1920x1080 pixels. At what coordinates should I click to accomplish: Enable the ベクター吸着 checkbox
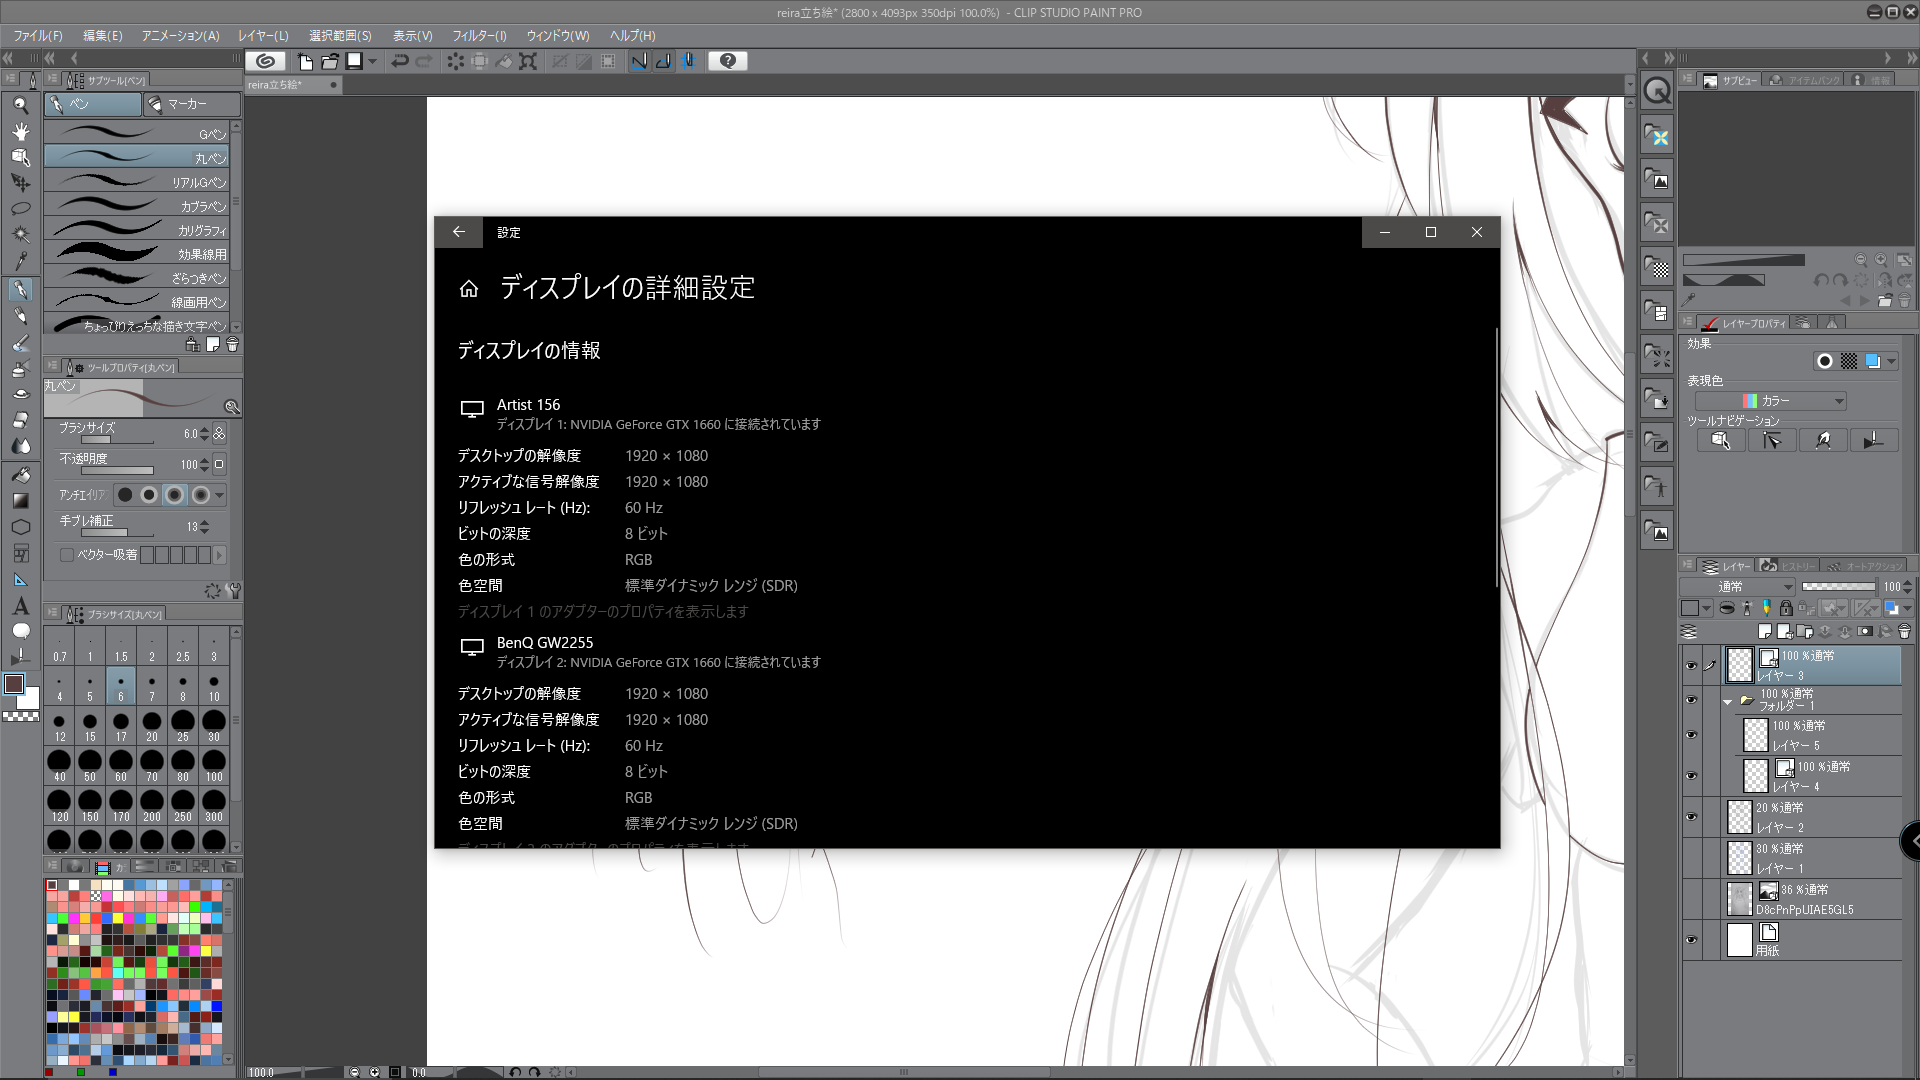67,555
